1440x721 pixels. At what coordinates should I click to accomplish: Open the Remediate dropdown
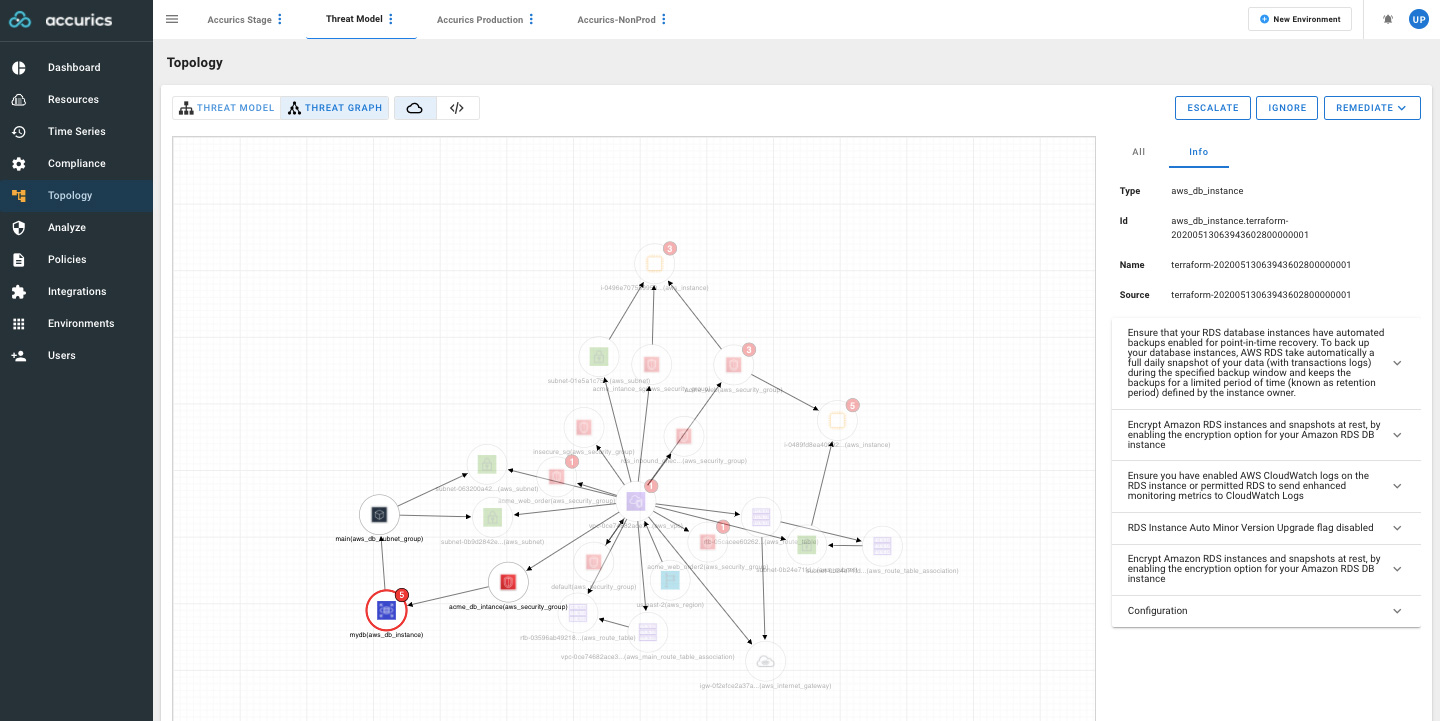pyautogui.click(x=1371, y=108)
